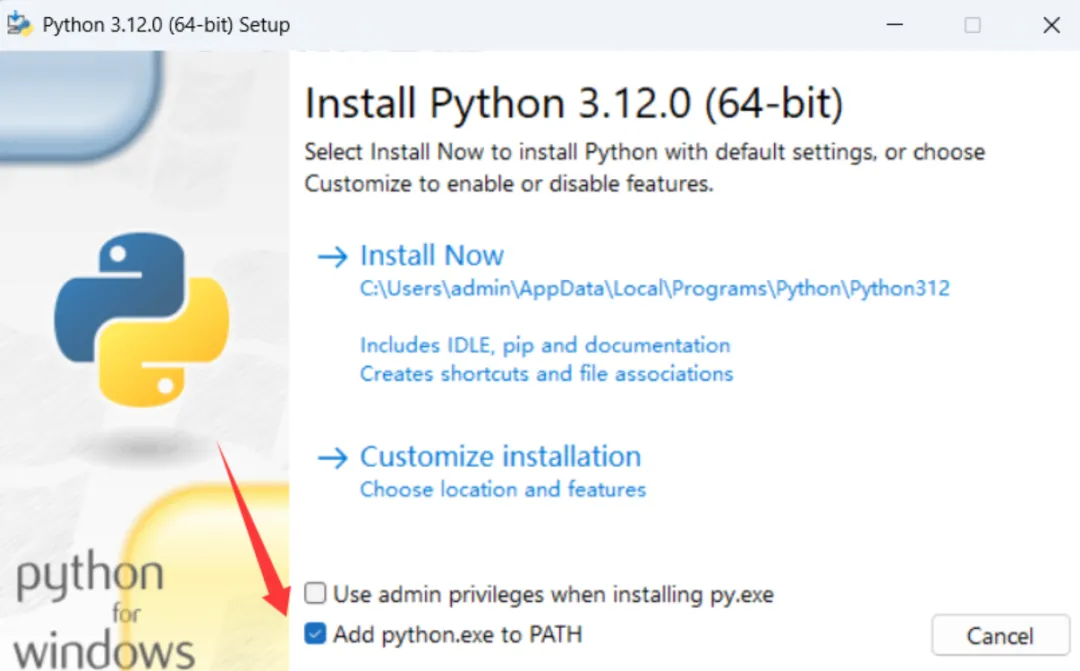Click the disabled maximize button
Image resolution: width=1080 pixels, height=671 pixels.
click(x=973, y=25)
